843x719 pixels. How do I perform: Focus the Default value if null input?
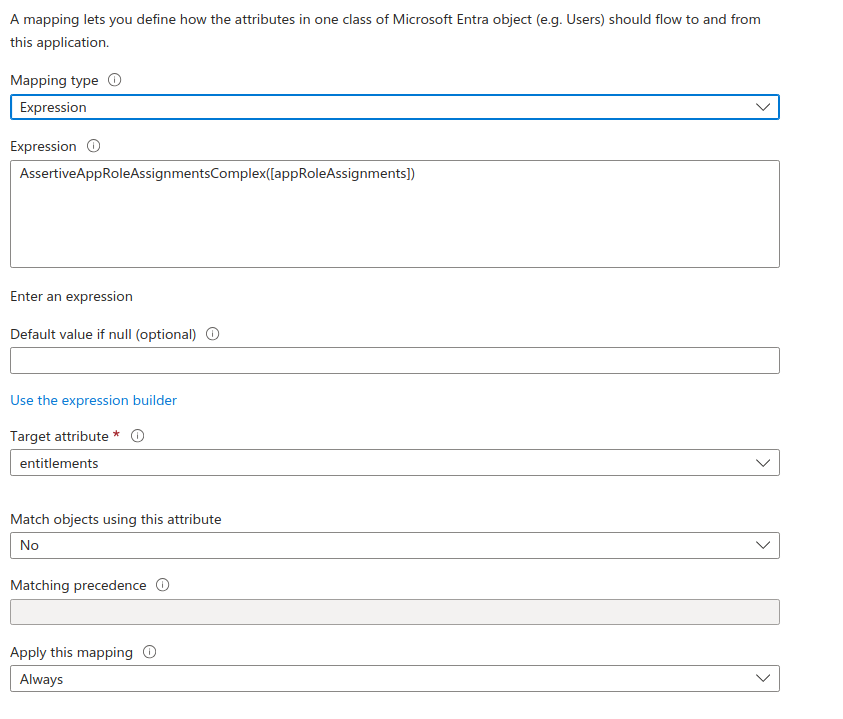point(394,361)
